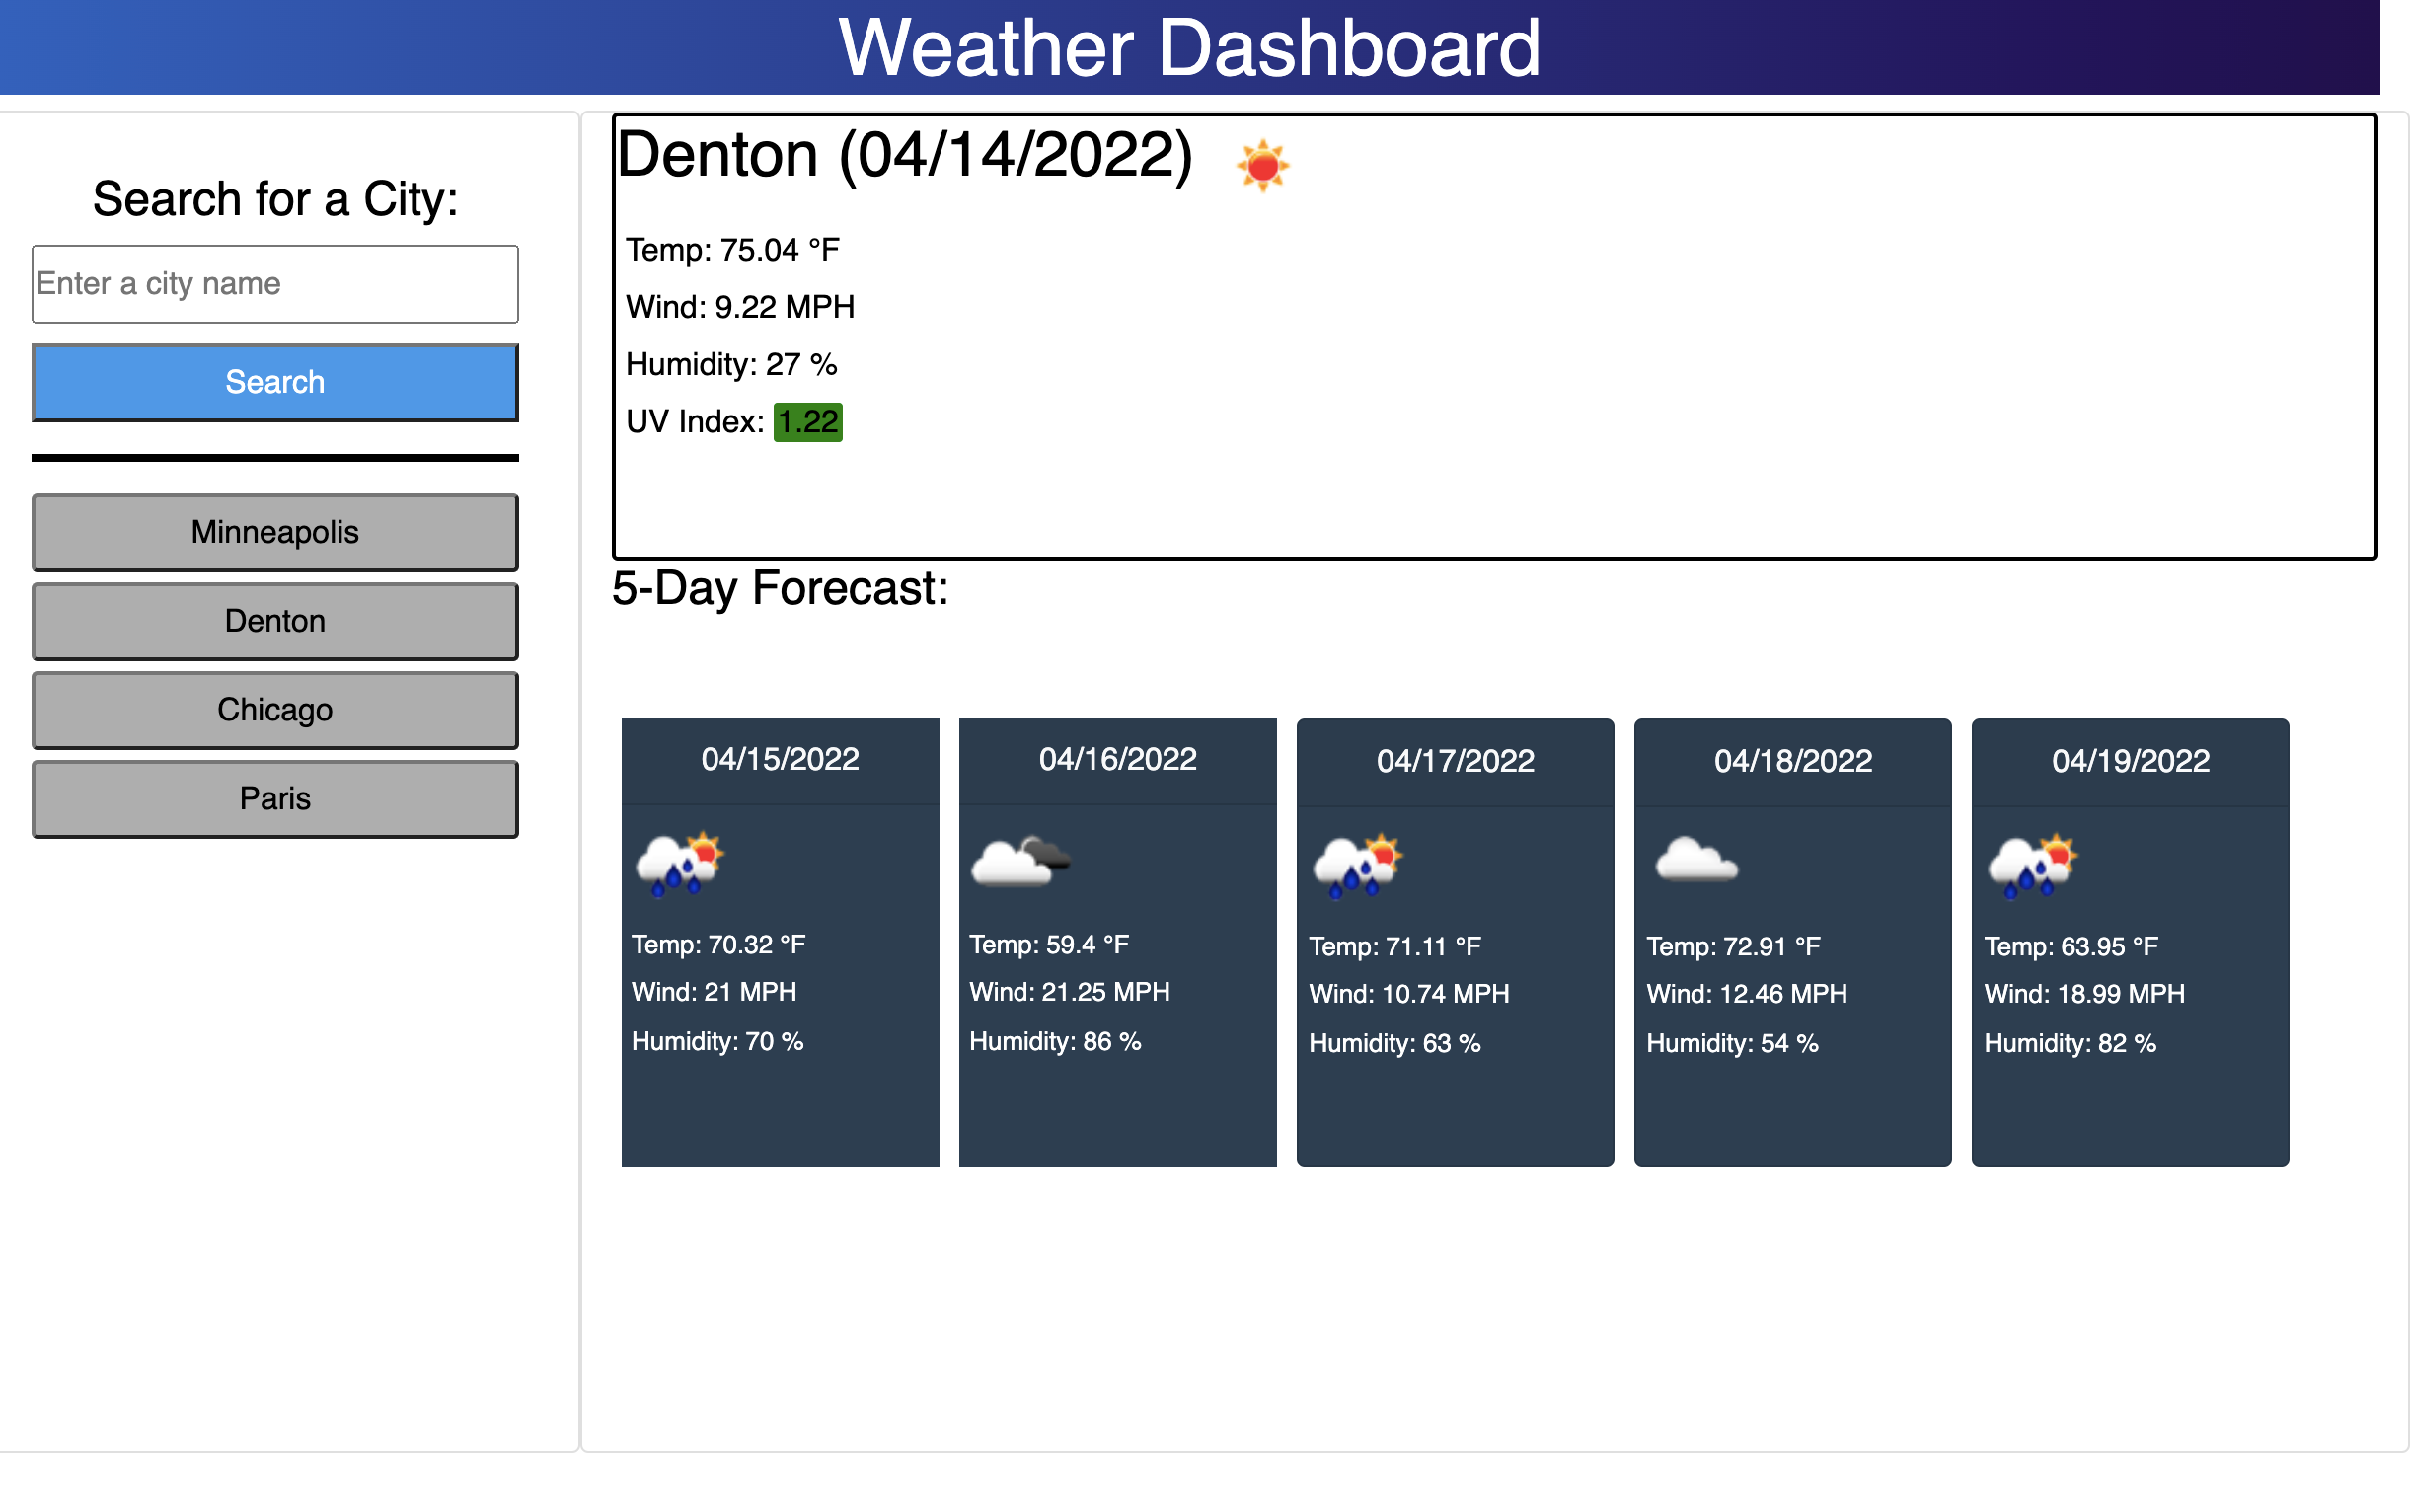This screenshot has width=2410, height=1512.
Task: Click the 04/15/2022 forecast card date
Action: 780,760
